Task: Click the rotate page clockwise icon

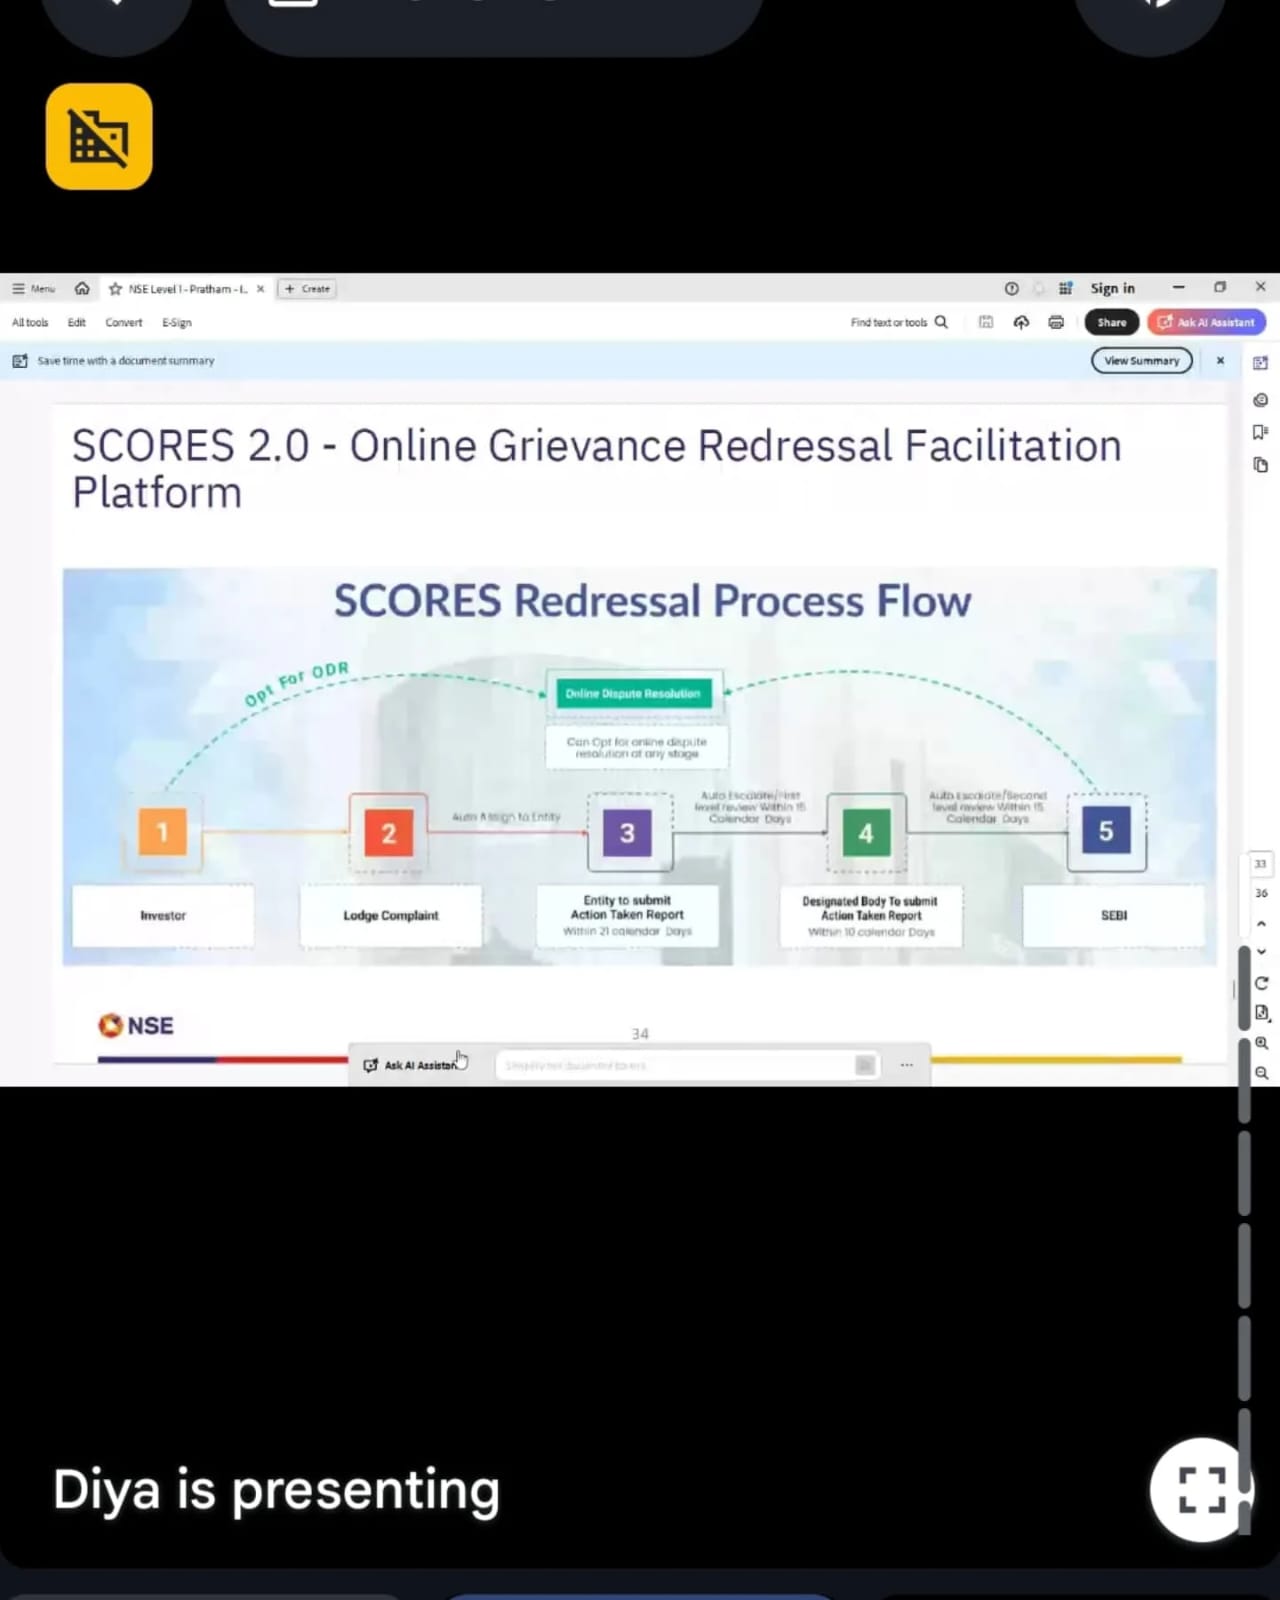Action: pos(1261,984)
